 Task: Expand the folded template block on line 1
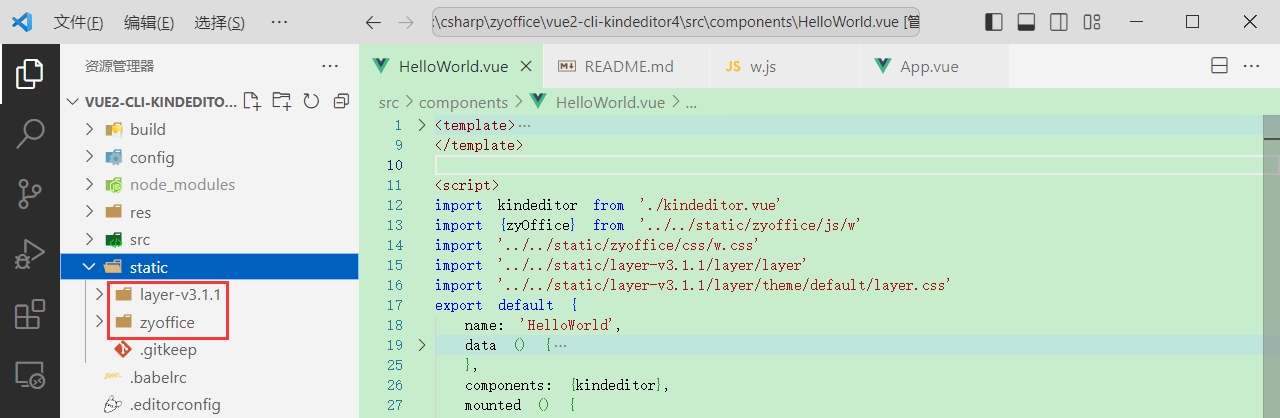pyautogui.click(x=421, y=125)
